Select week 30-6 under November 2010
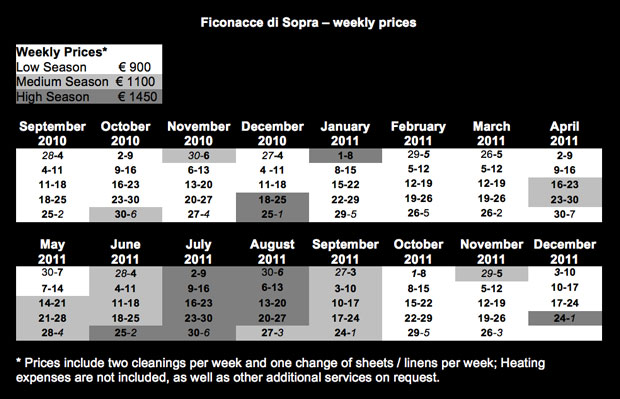The height and width of the screenshot is (399, 620). click(x=199, y=156)
